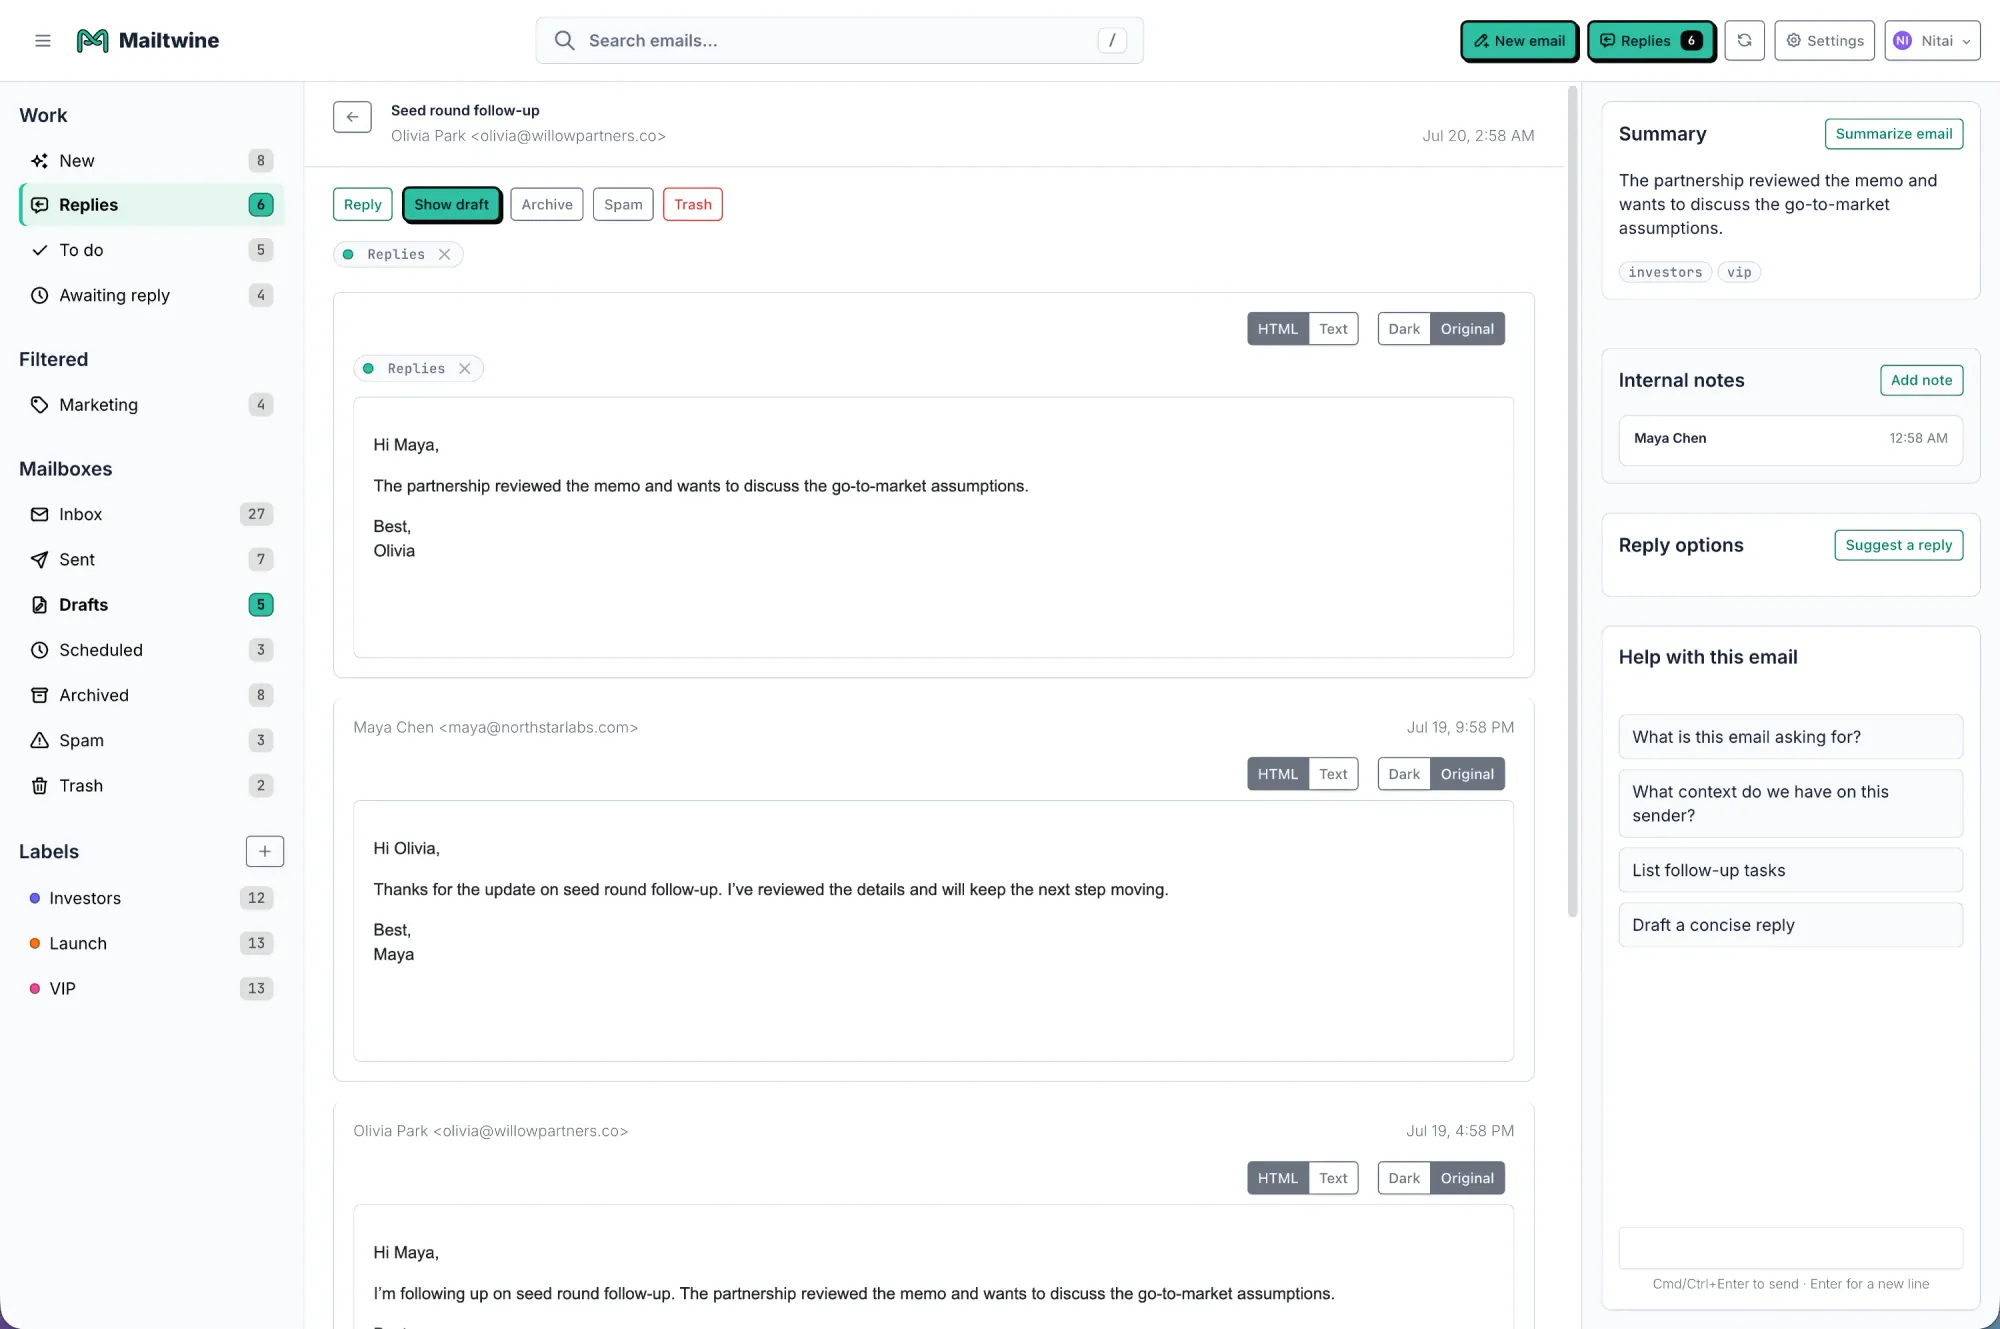Click the New email button
Image resolution: width=2000 pixels, height=1329 pixels.
pos(1519,41)
